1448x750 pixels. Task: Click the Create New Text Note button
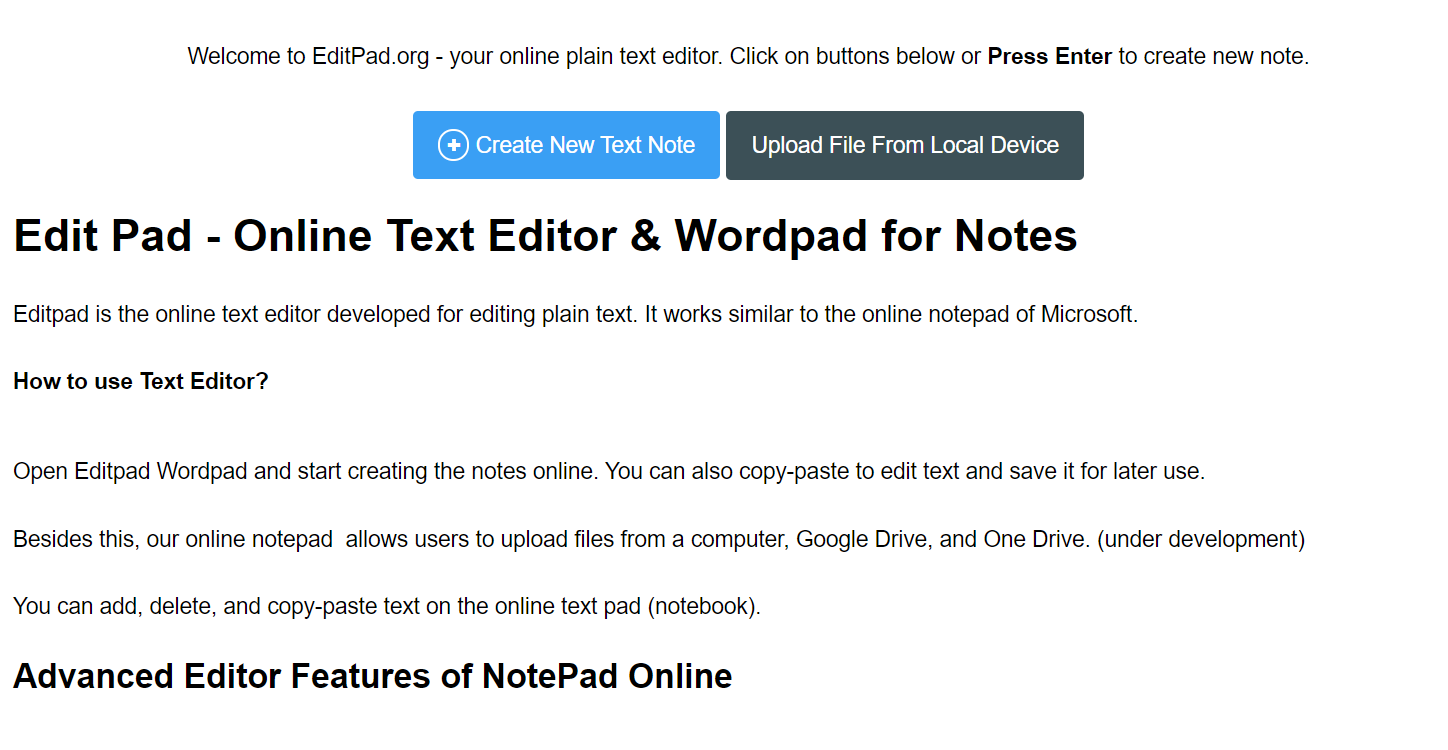[566, 145]
